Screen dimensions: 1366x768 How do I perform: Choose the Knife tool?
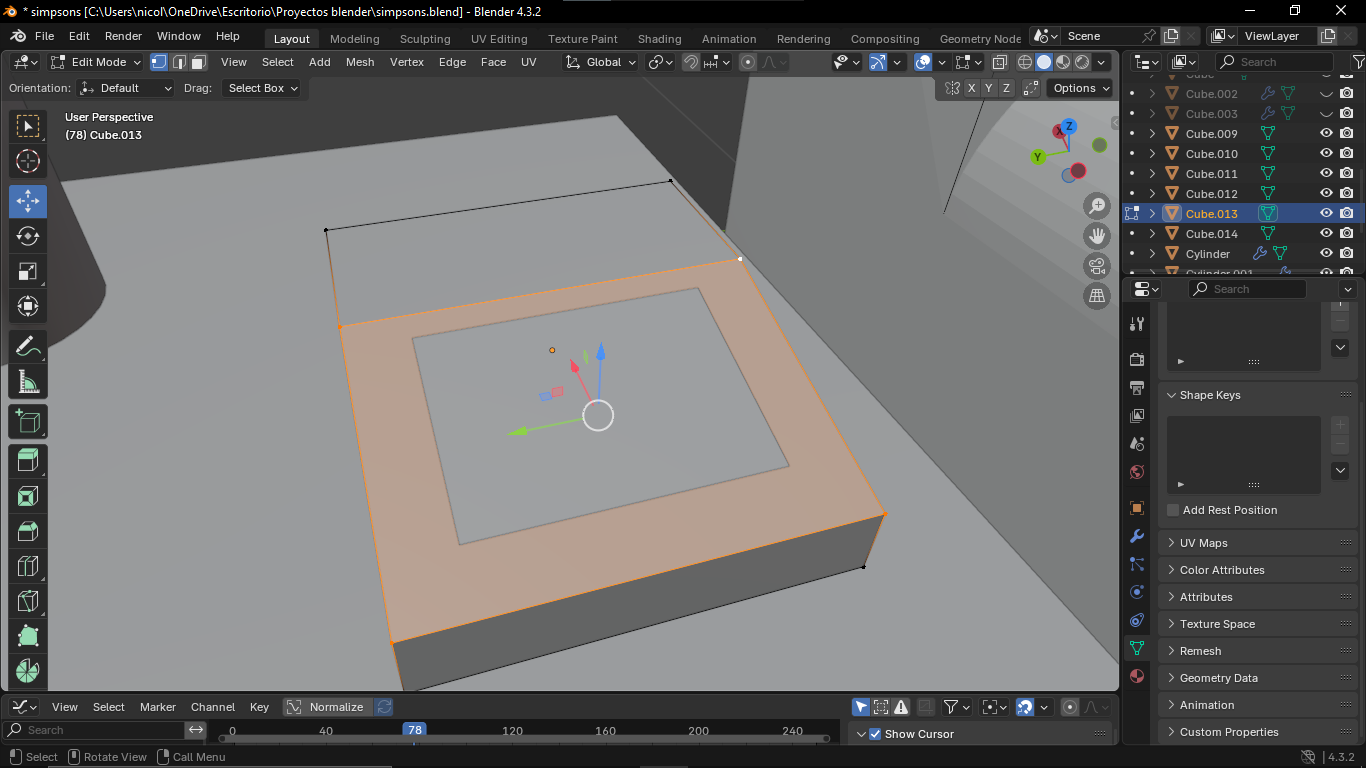pos(28,601)
